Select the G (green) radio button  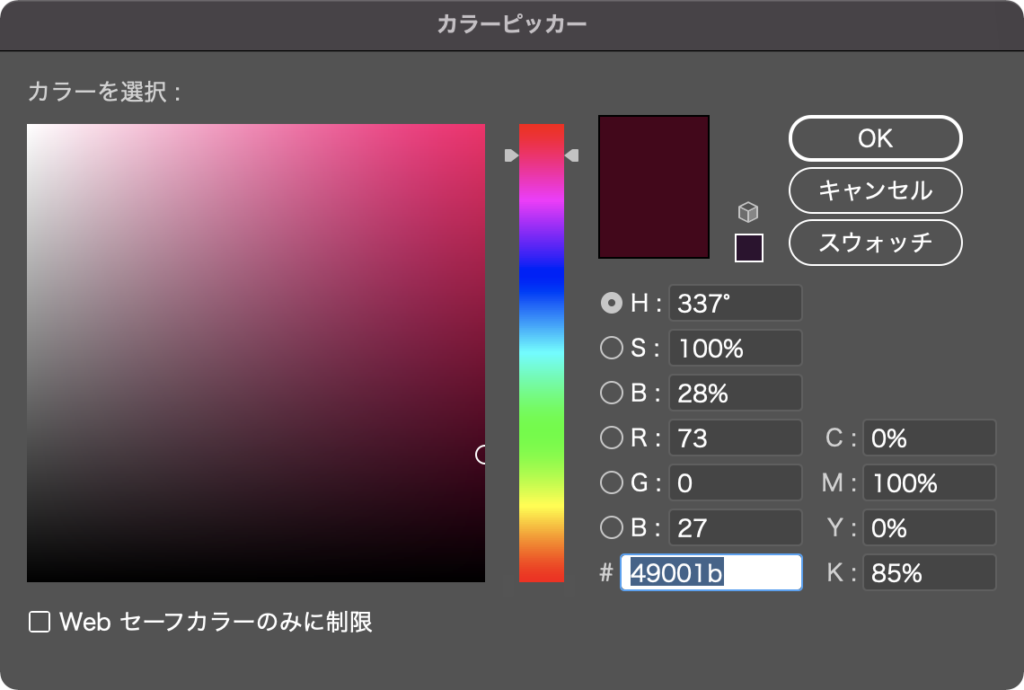pos(613,483)
